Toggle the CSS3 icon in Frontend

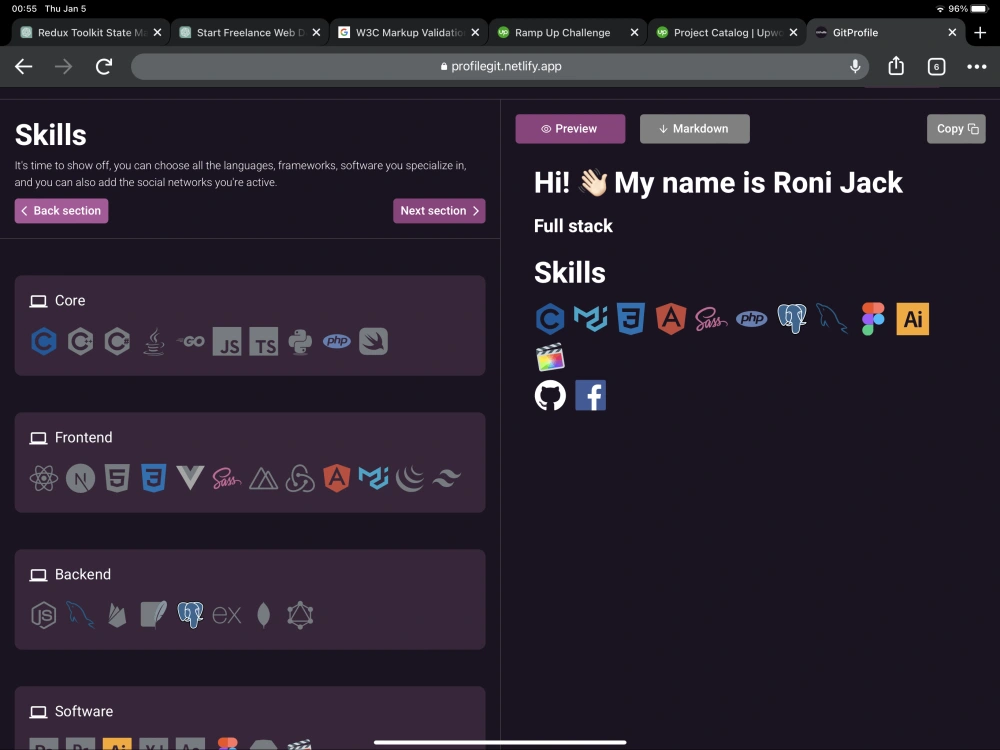tap(154, 478)
